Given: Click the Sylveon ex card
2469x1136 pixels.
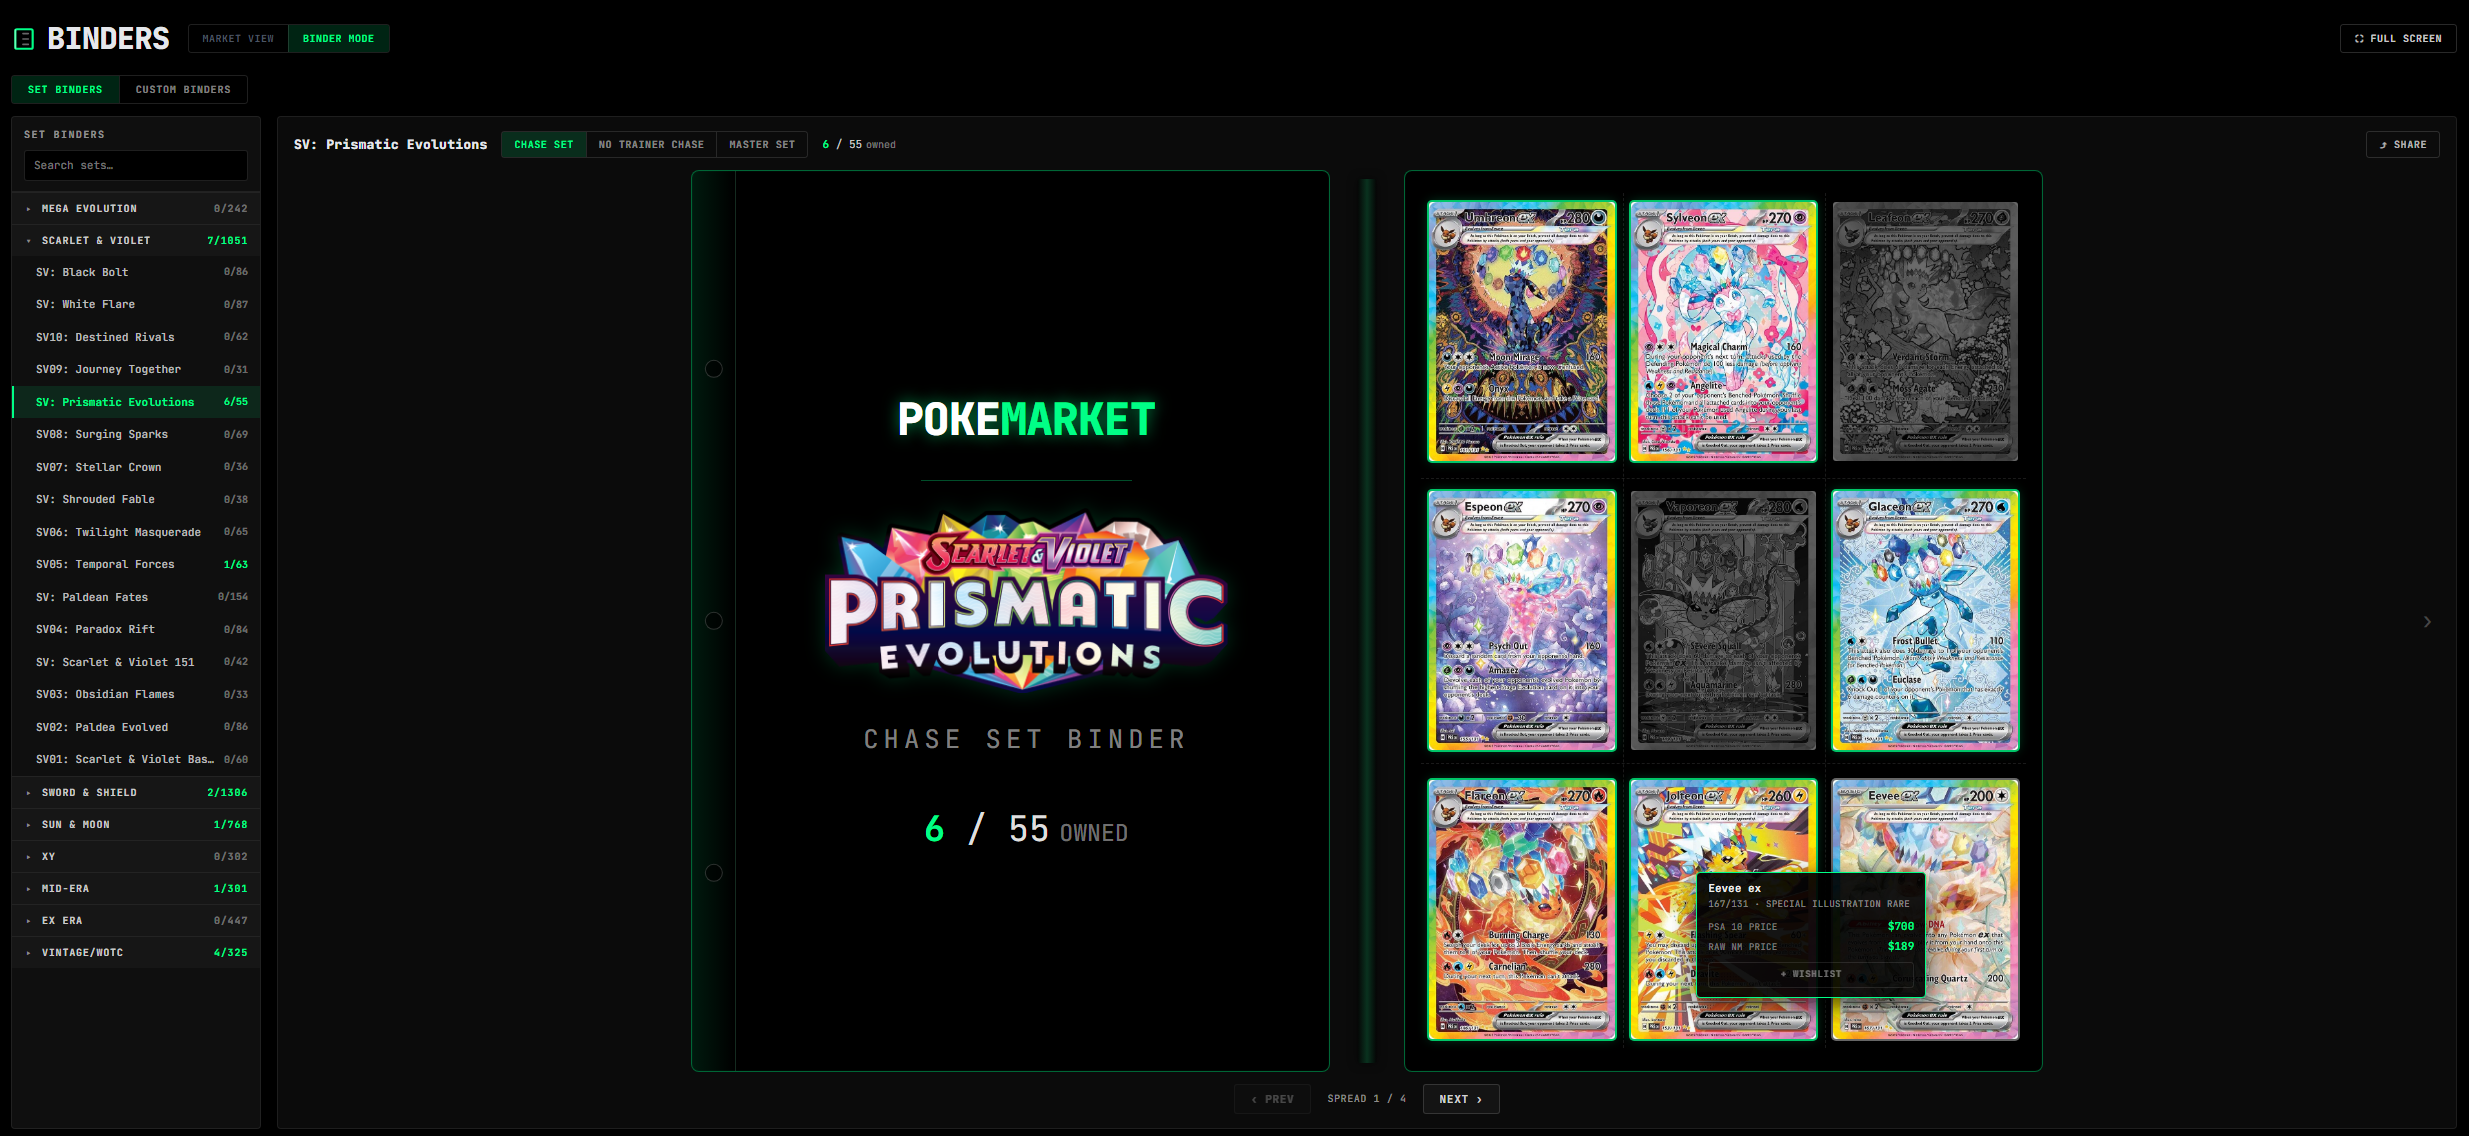Looking at the screenshot, I should [1723, 332].
